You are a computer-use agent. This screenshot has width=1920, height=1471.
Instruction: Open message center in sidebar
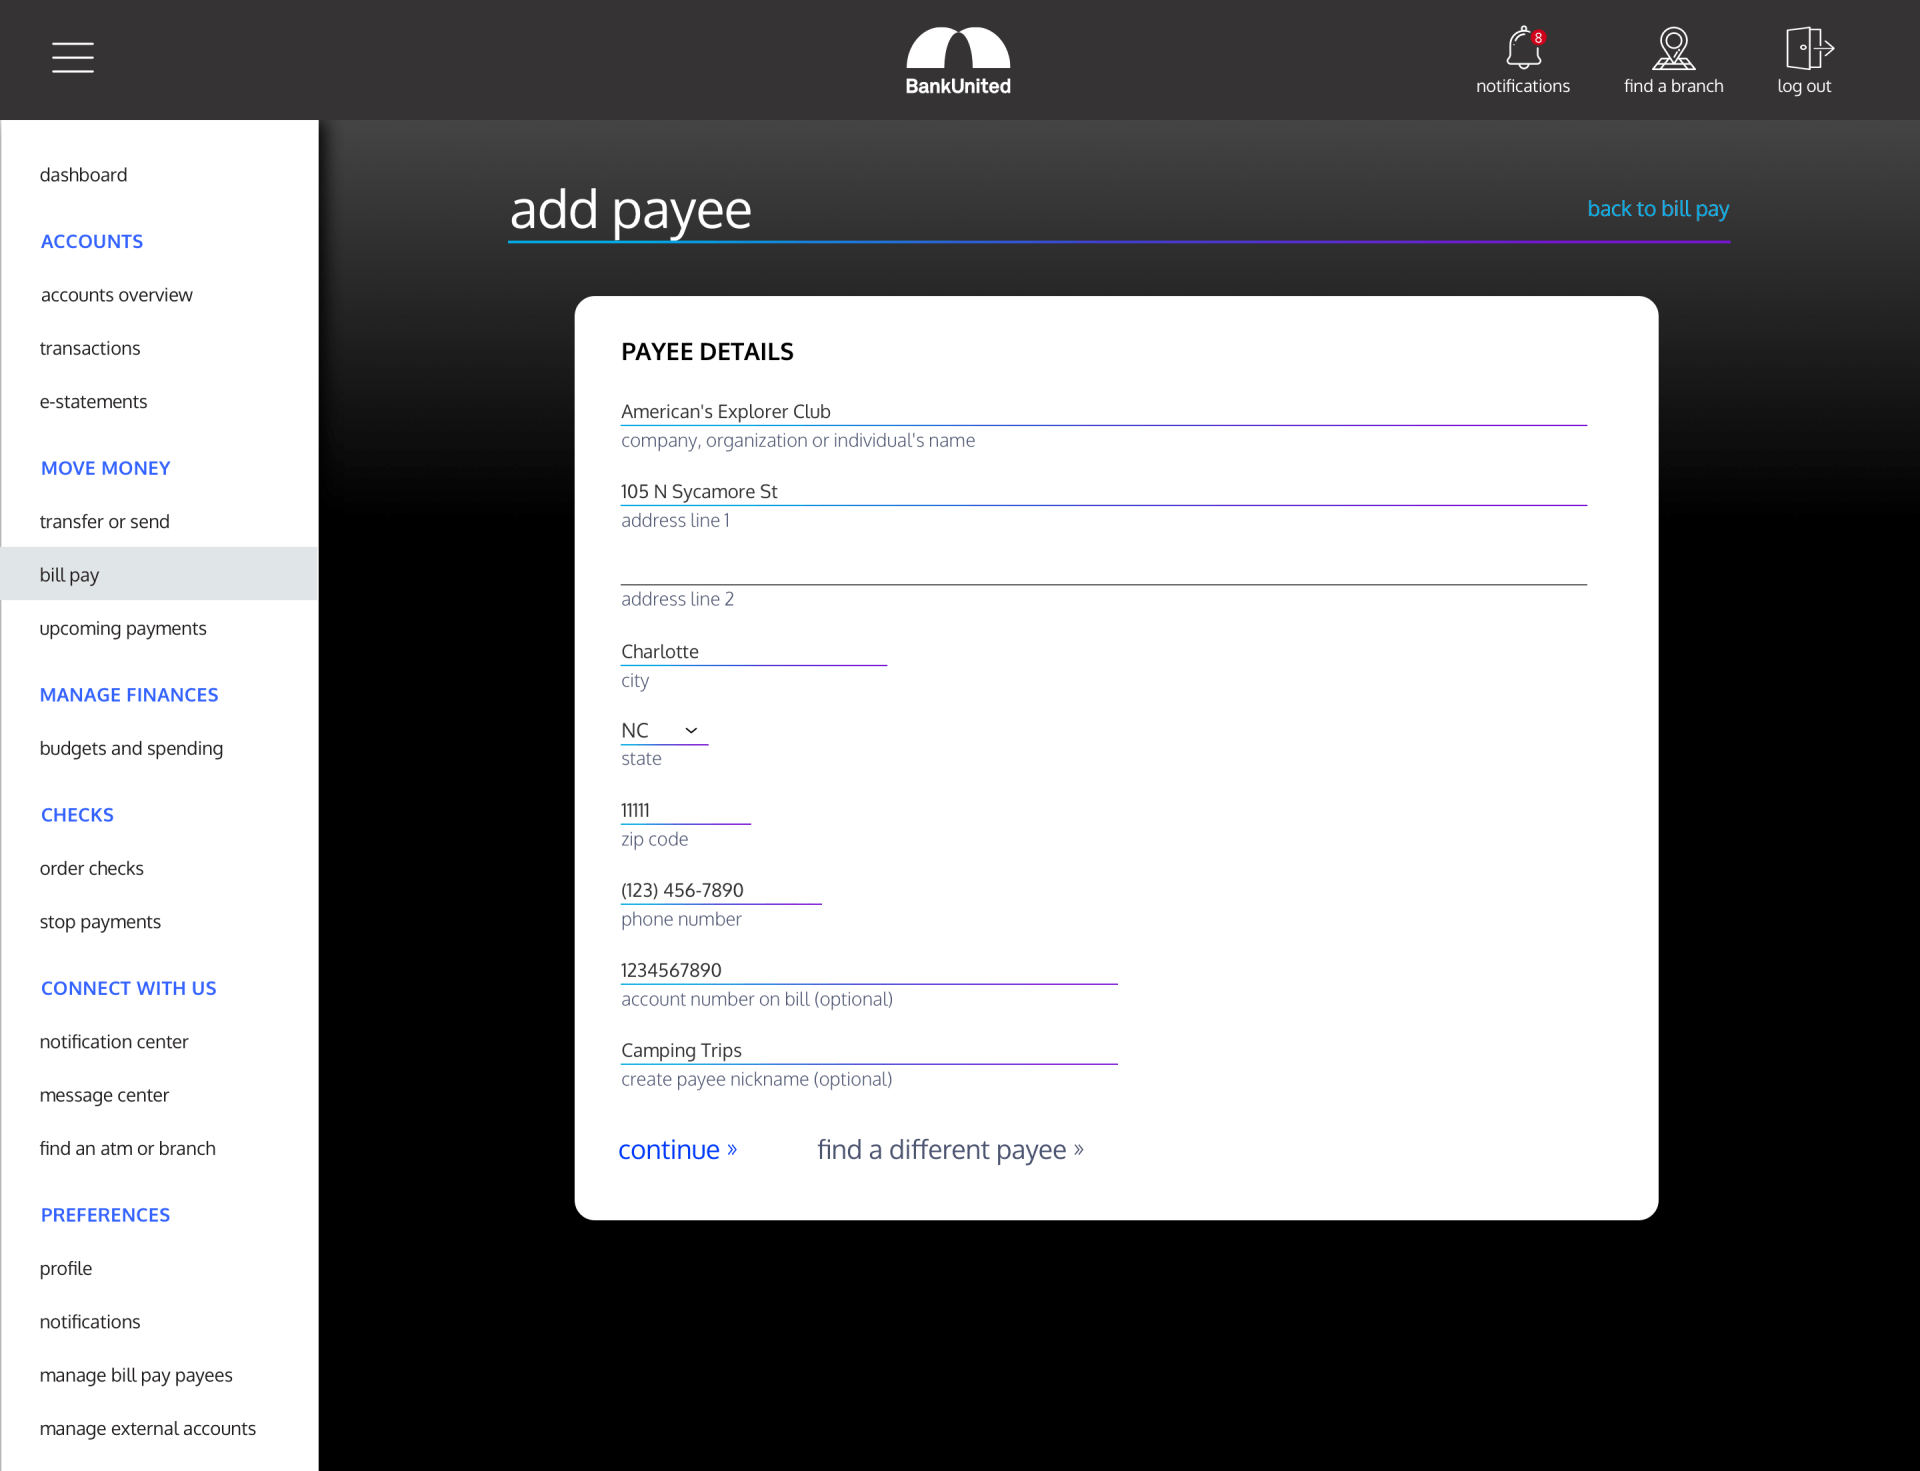[x=104, y=1095]
